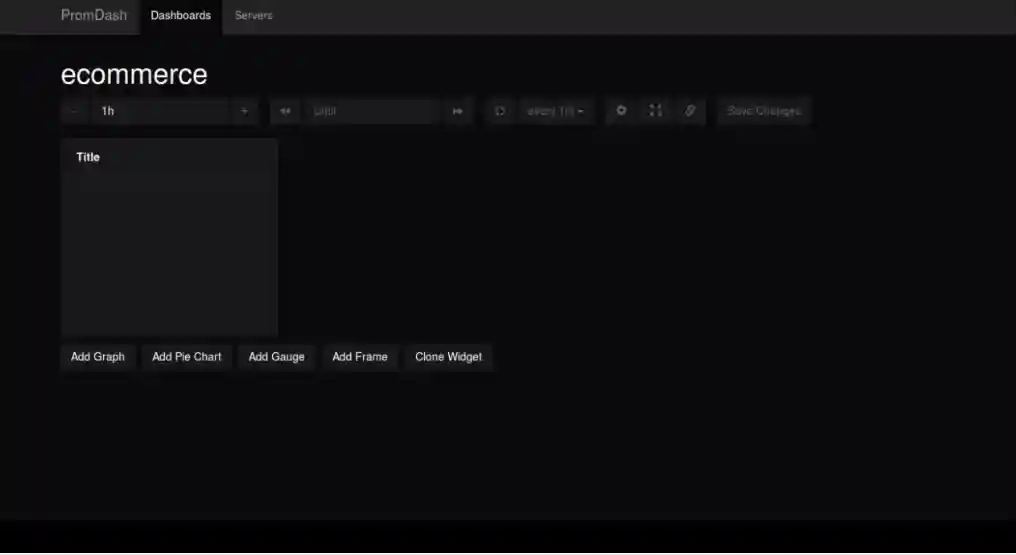The height and width of the screenshot is (555, 1016).
Task: Click Save Changes button
Action: (x=764, y=111)
